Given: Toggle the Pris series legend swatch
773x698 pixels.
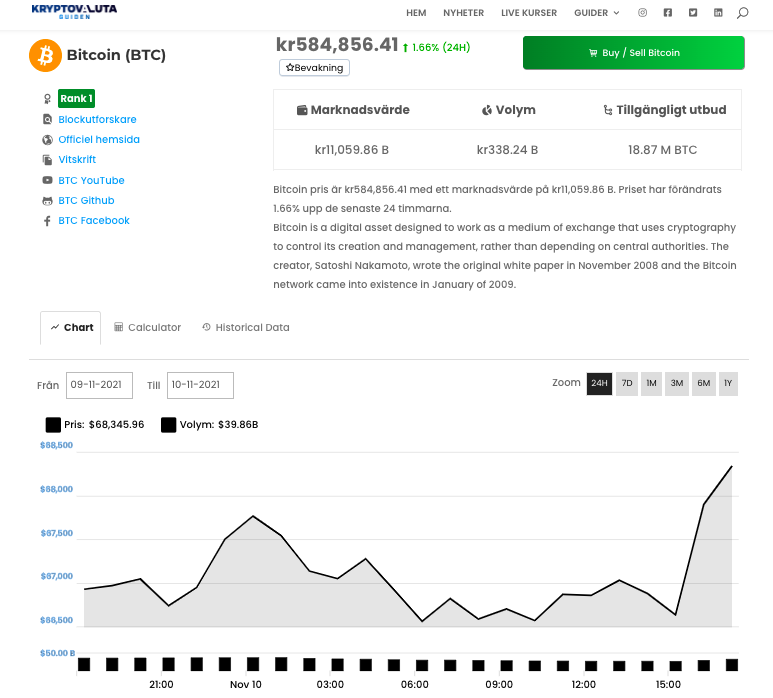Looking at the screenshot, I should [53, 424].
